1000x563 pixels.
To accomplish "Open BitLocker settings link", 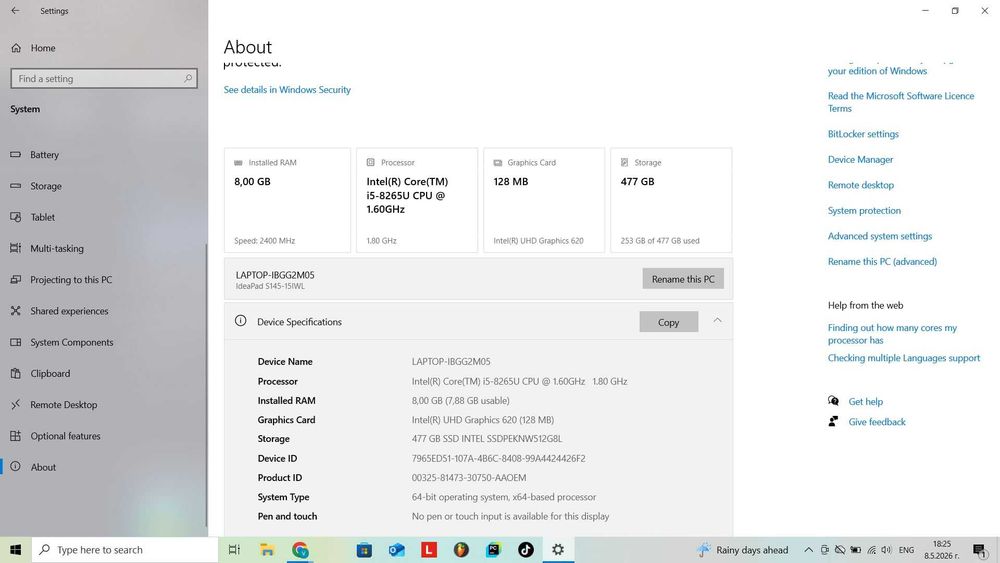I will [x=863, y=134].
